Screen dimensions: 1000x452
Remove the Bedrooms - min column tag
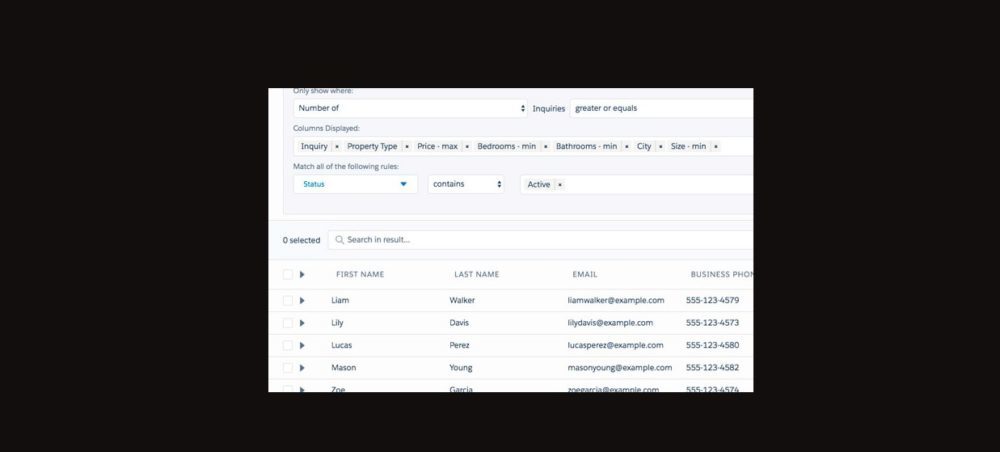coord(545,146)
